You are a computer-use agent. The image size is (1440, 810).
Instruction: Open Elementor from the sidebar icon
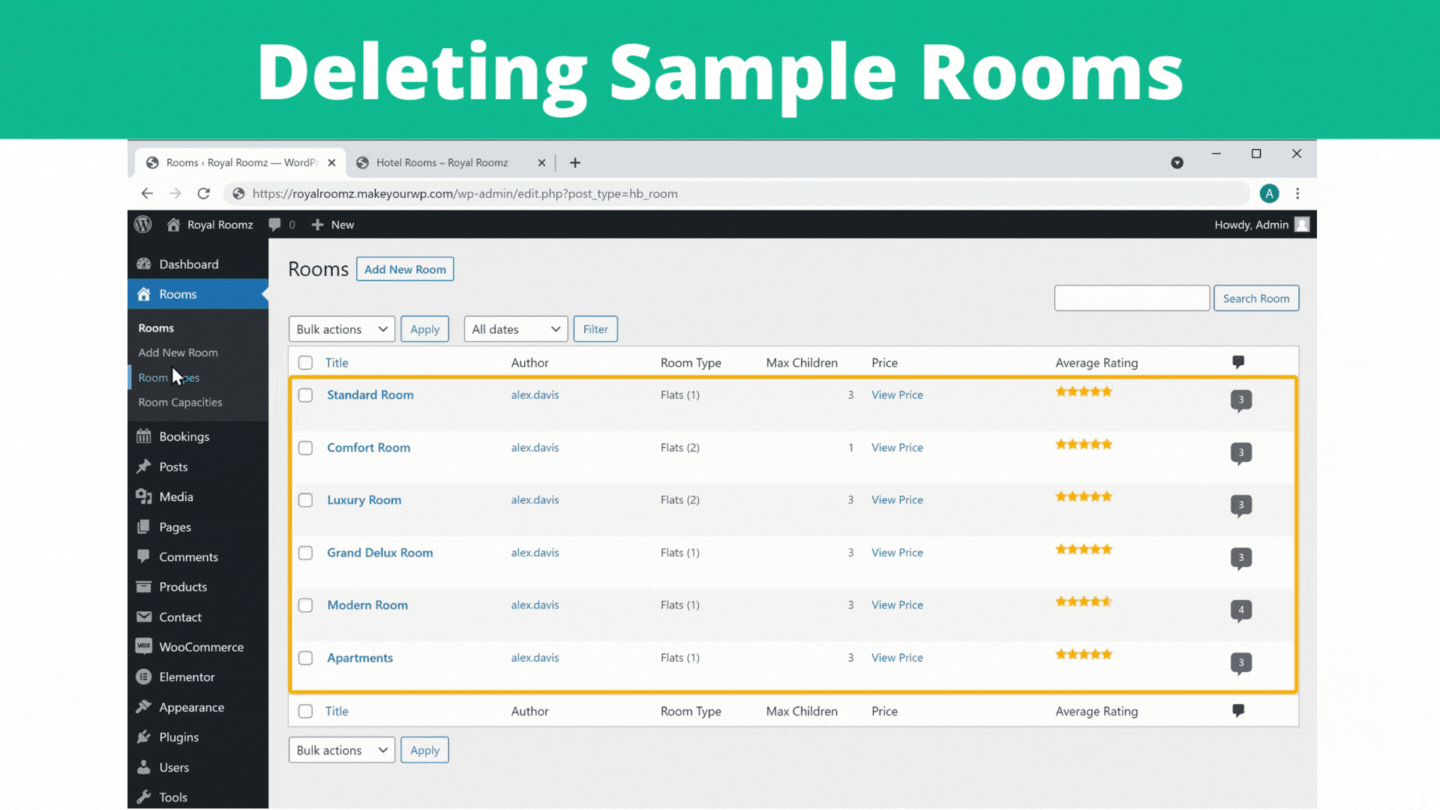(x=144, y=677)
